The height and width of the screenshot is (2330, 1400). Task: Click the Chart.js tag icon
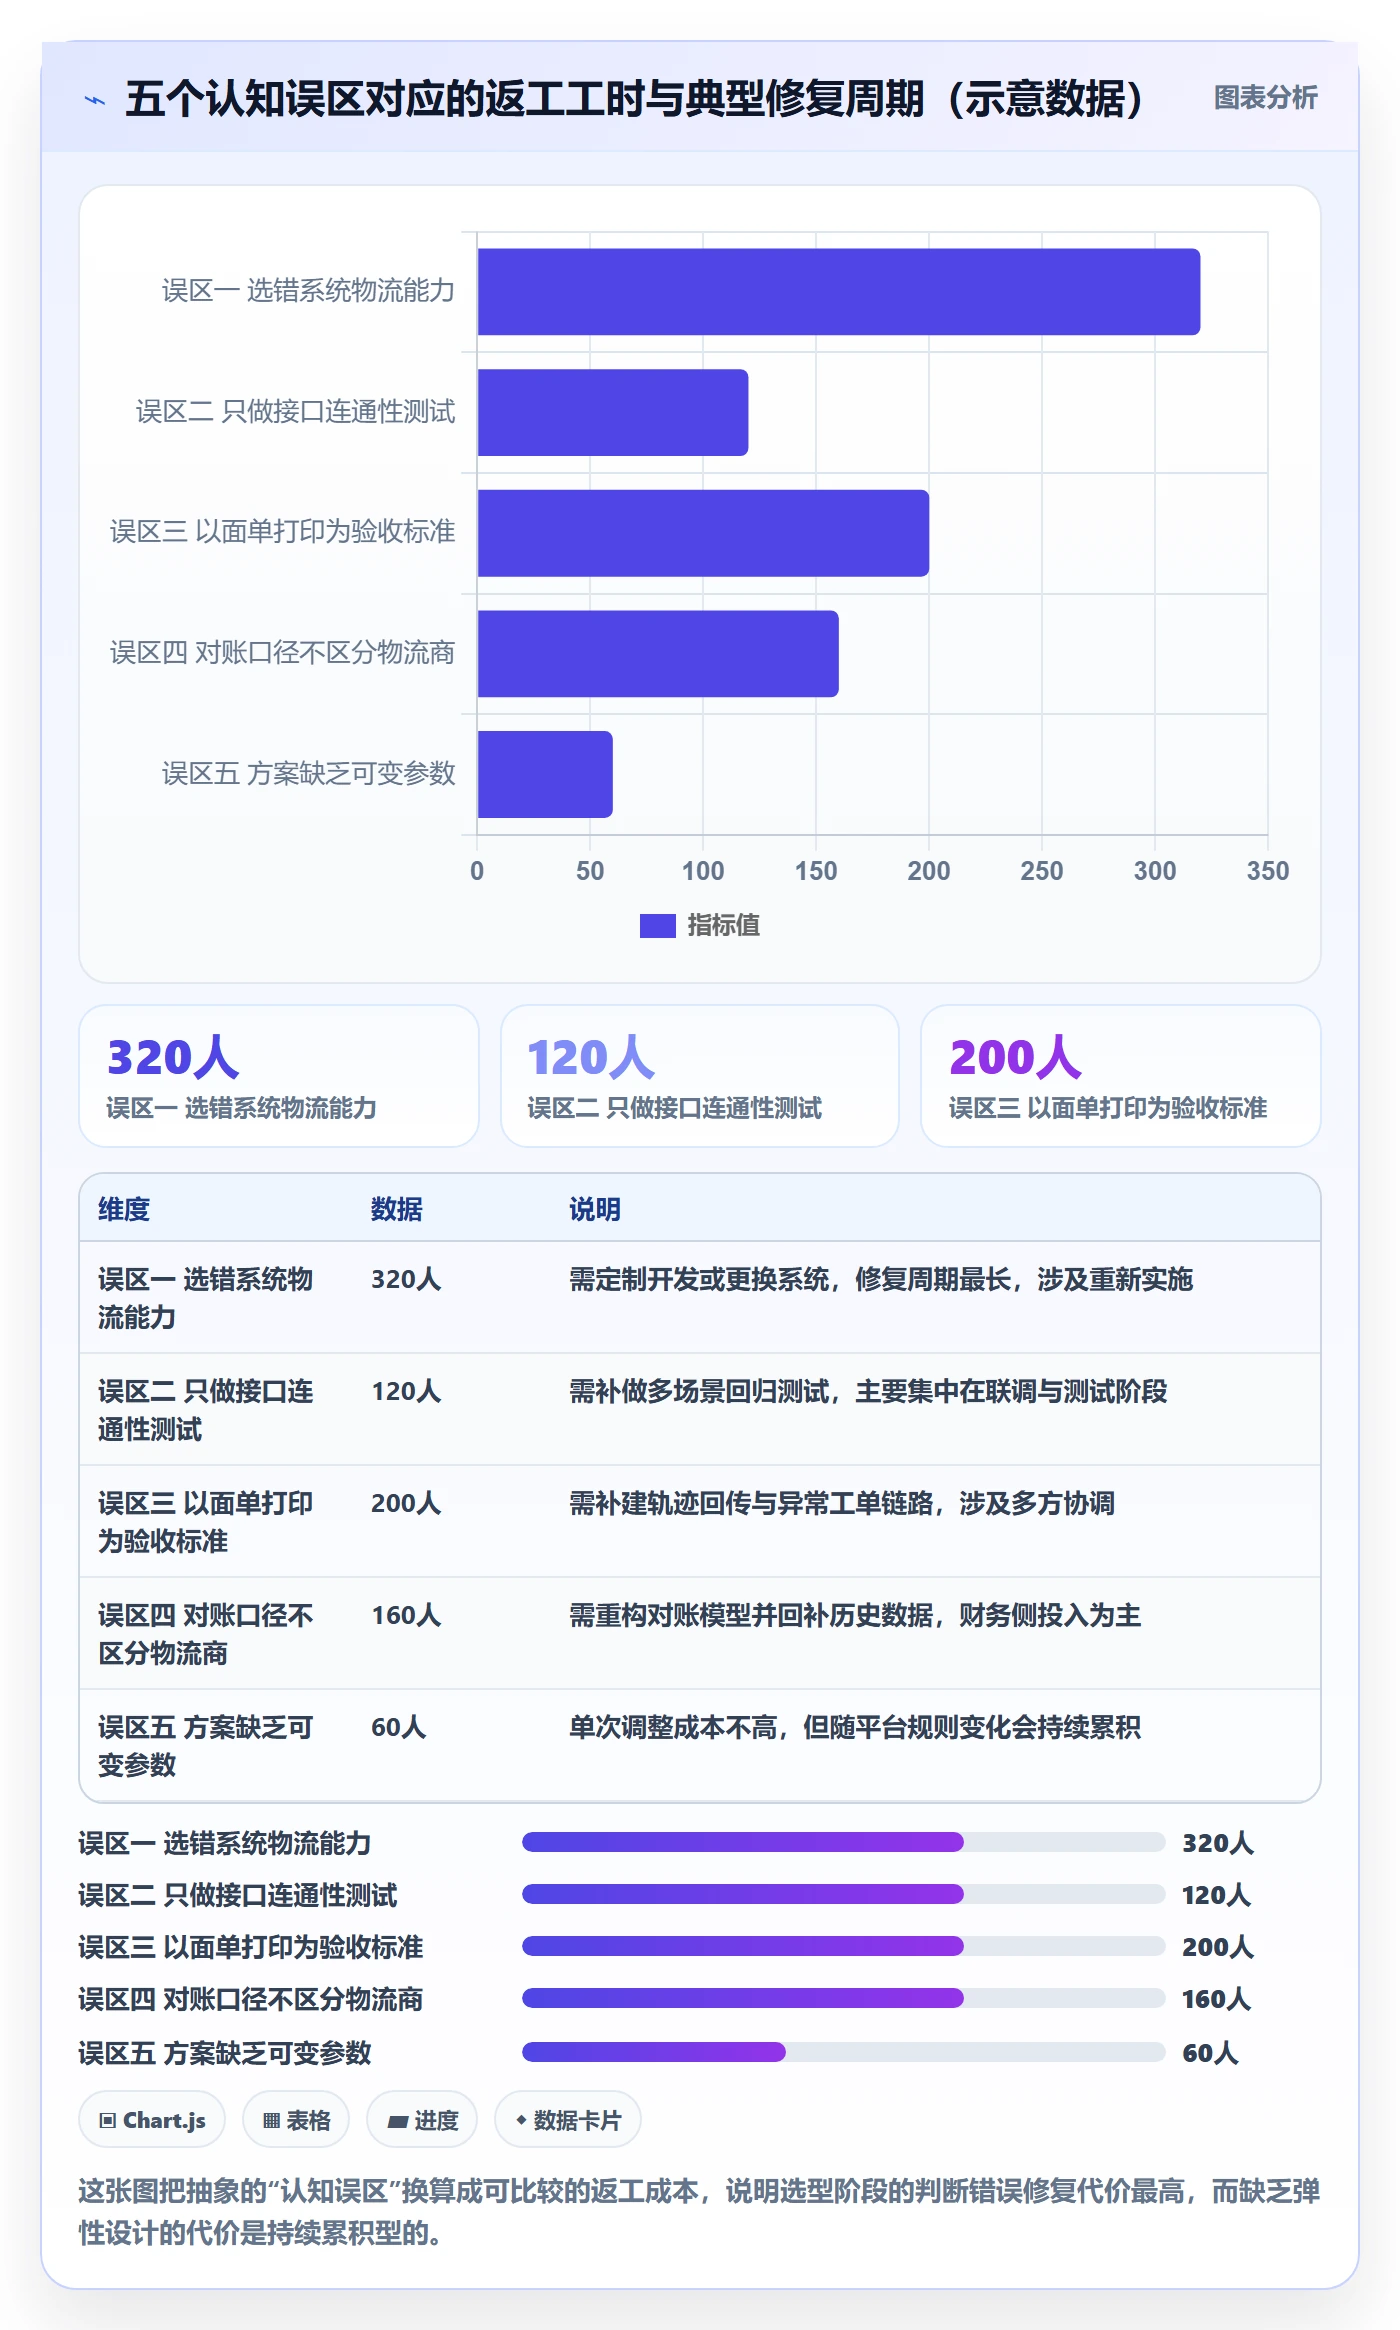[108, 2121]
